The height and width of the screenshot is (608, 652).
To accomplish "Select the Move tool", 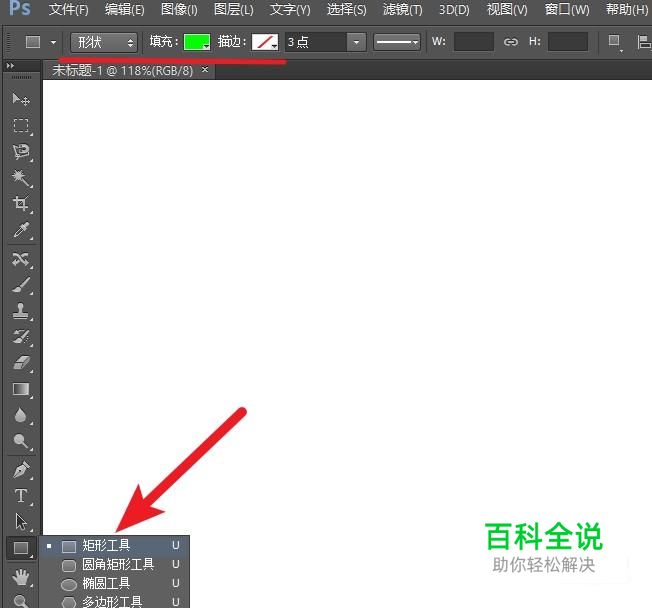I will pos(20,100).
